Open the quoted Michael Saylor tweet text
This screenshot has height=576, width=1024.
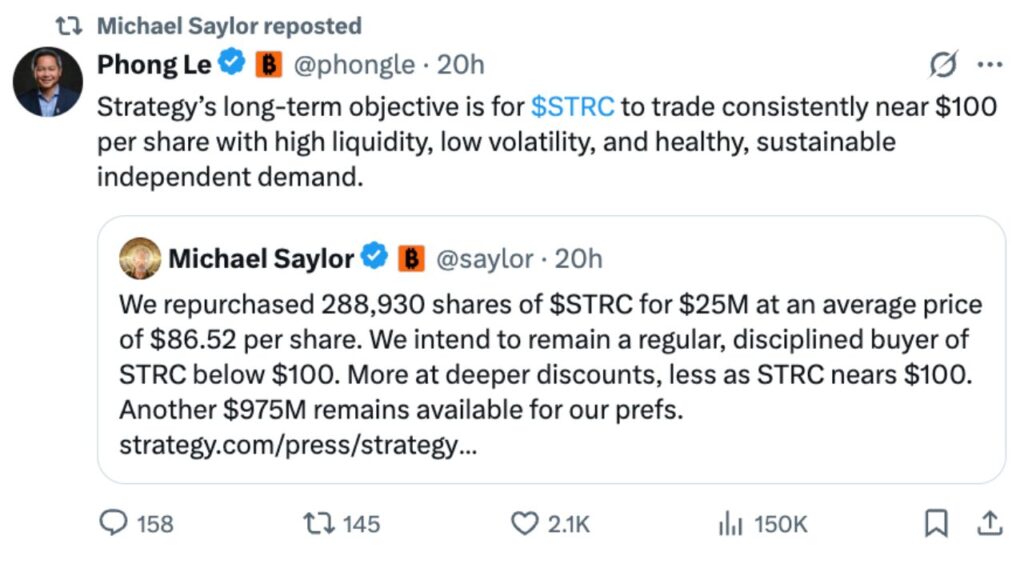[551, 357]
